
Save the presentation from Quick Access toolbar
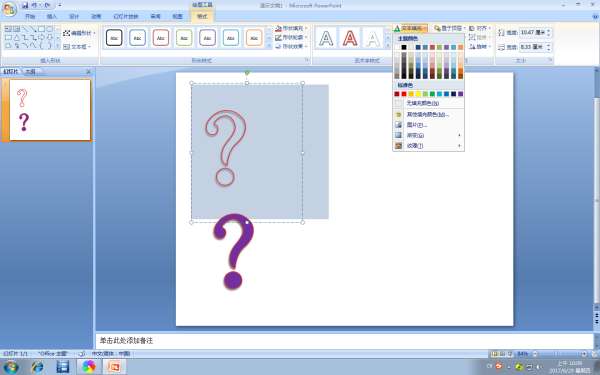click(x=25, y=5)
